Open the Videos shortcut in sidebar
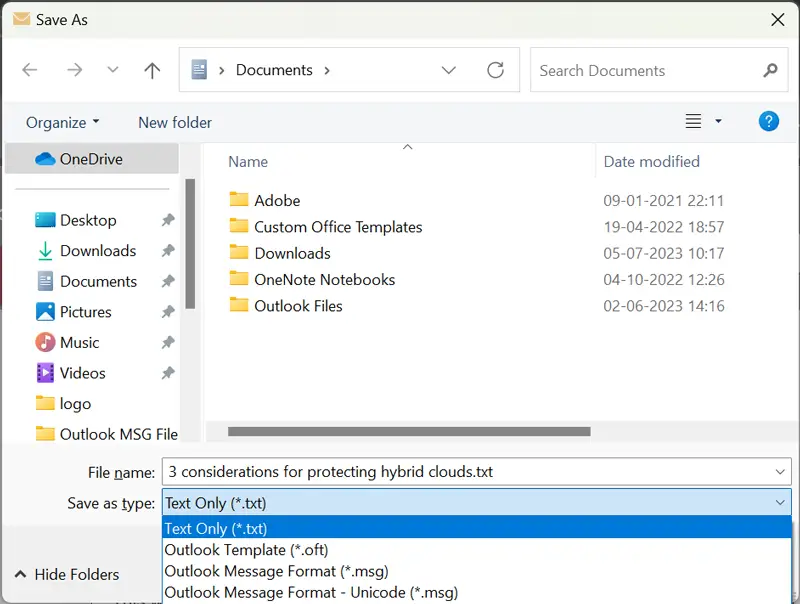This screenshot has height=604, width=800. 82,373
